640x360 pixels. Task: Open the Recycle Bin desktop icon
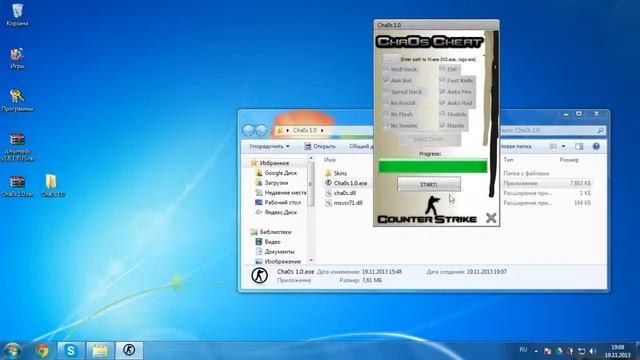pos(17,15)
